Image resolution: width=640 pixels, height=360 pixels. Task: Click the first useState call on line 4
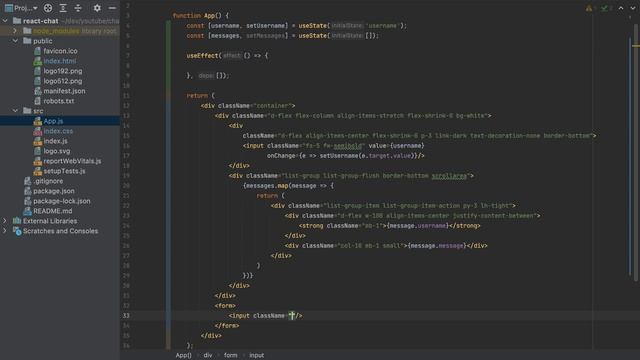313,26
